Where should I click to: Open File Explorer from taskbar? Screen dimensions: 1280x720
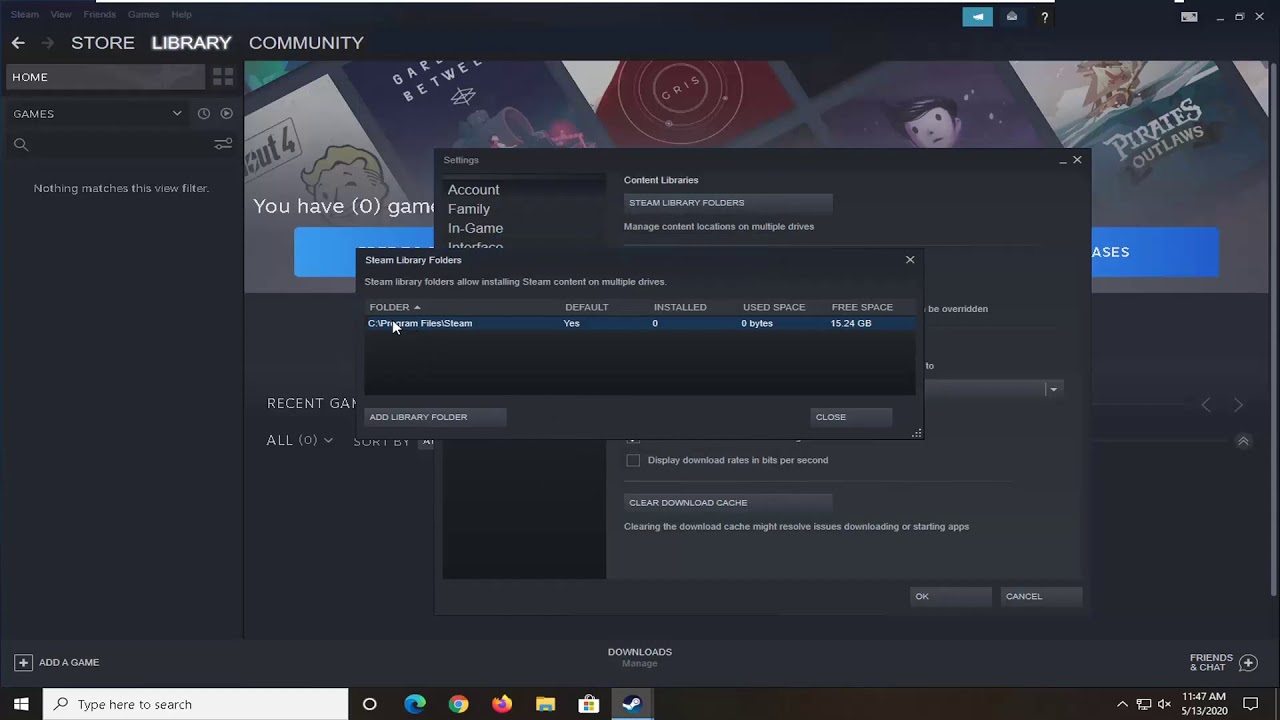pos(545,704)
